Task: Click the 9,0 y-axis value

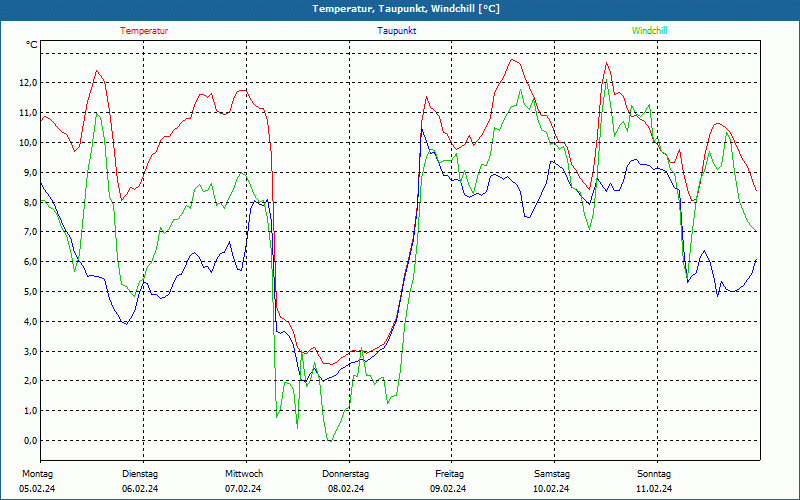Action: click(31, 172)
